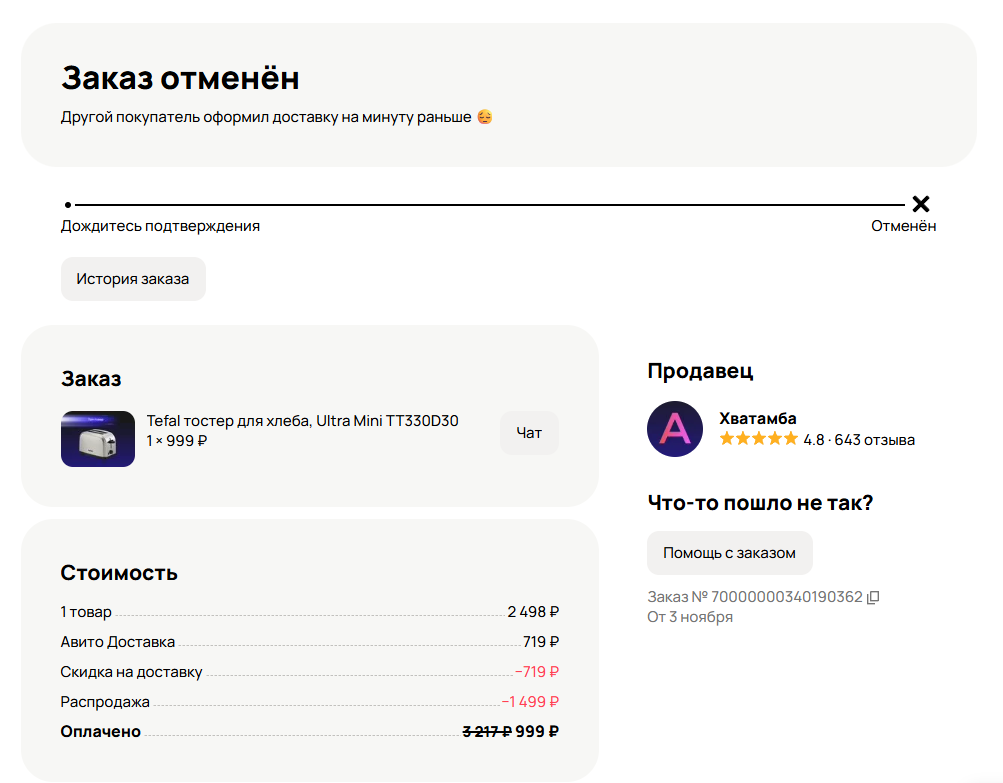This screenshot has height=783, width=1003.
Task: Click the sad emoji in cancellation notice
Action: pyautogui.click(x=485, y=117)
